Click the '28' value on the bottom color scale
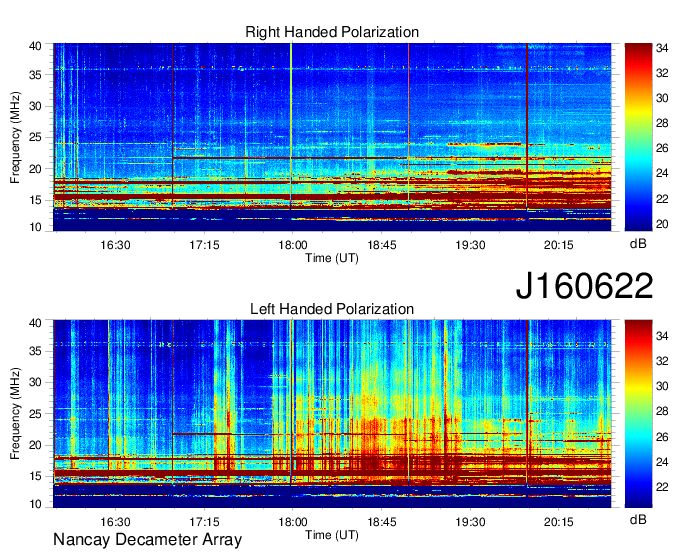Viewport: 680px width, 552px height. tap(662, 412)
